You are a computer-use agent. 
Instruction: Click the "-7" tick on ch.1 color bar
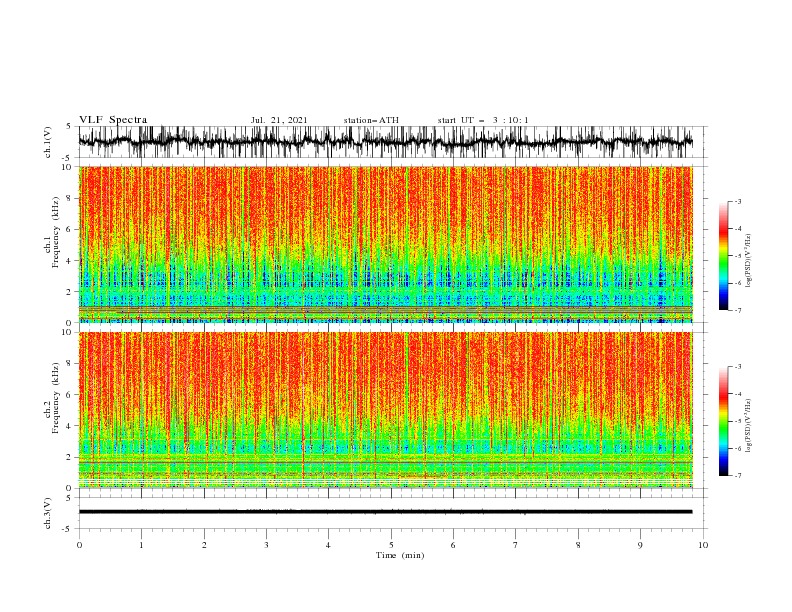coord(738,310)
